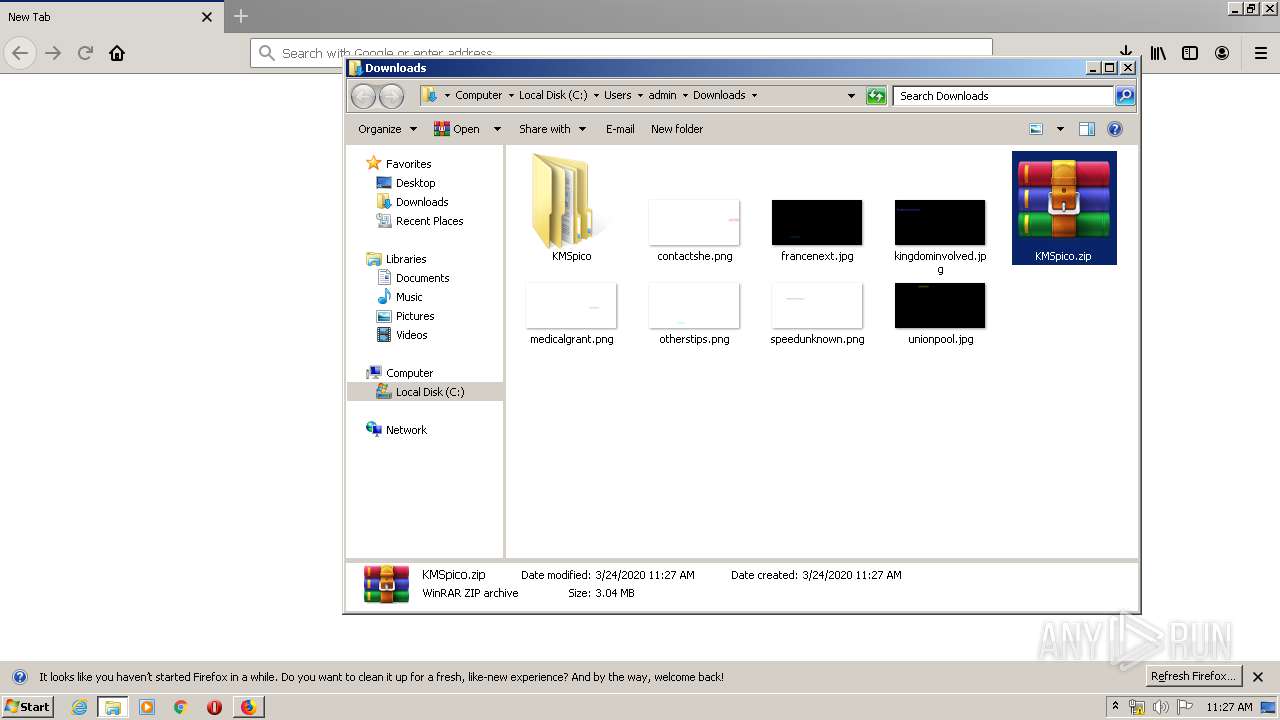Click Explorer Back arrow button
Image resolution: width=1280 pixels, height=720 pixels.
pos(364,96)
